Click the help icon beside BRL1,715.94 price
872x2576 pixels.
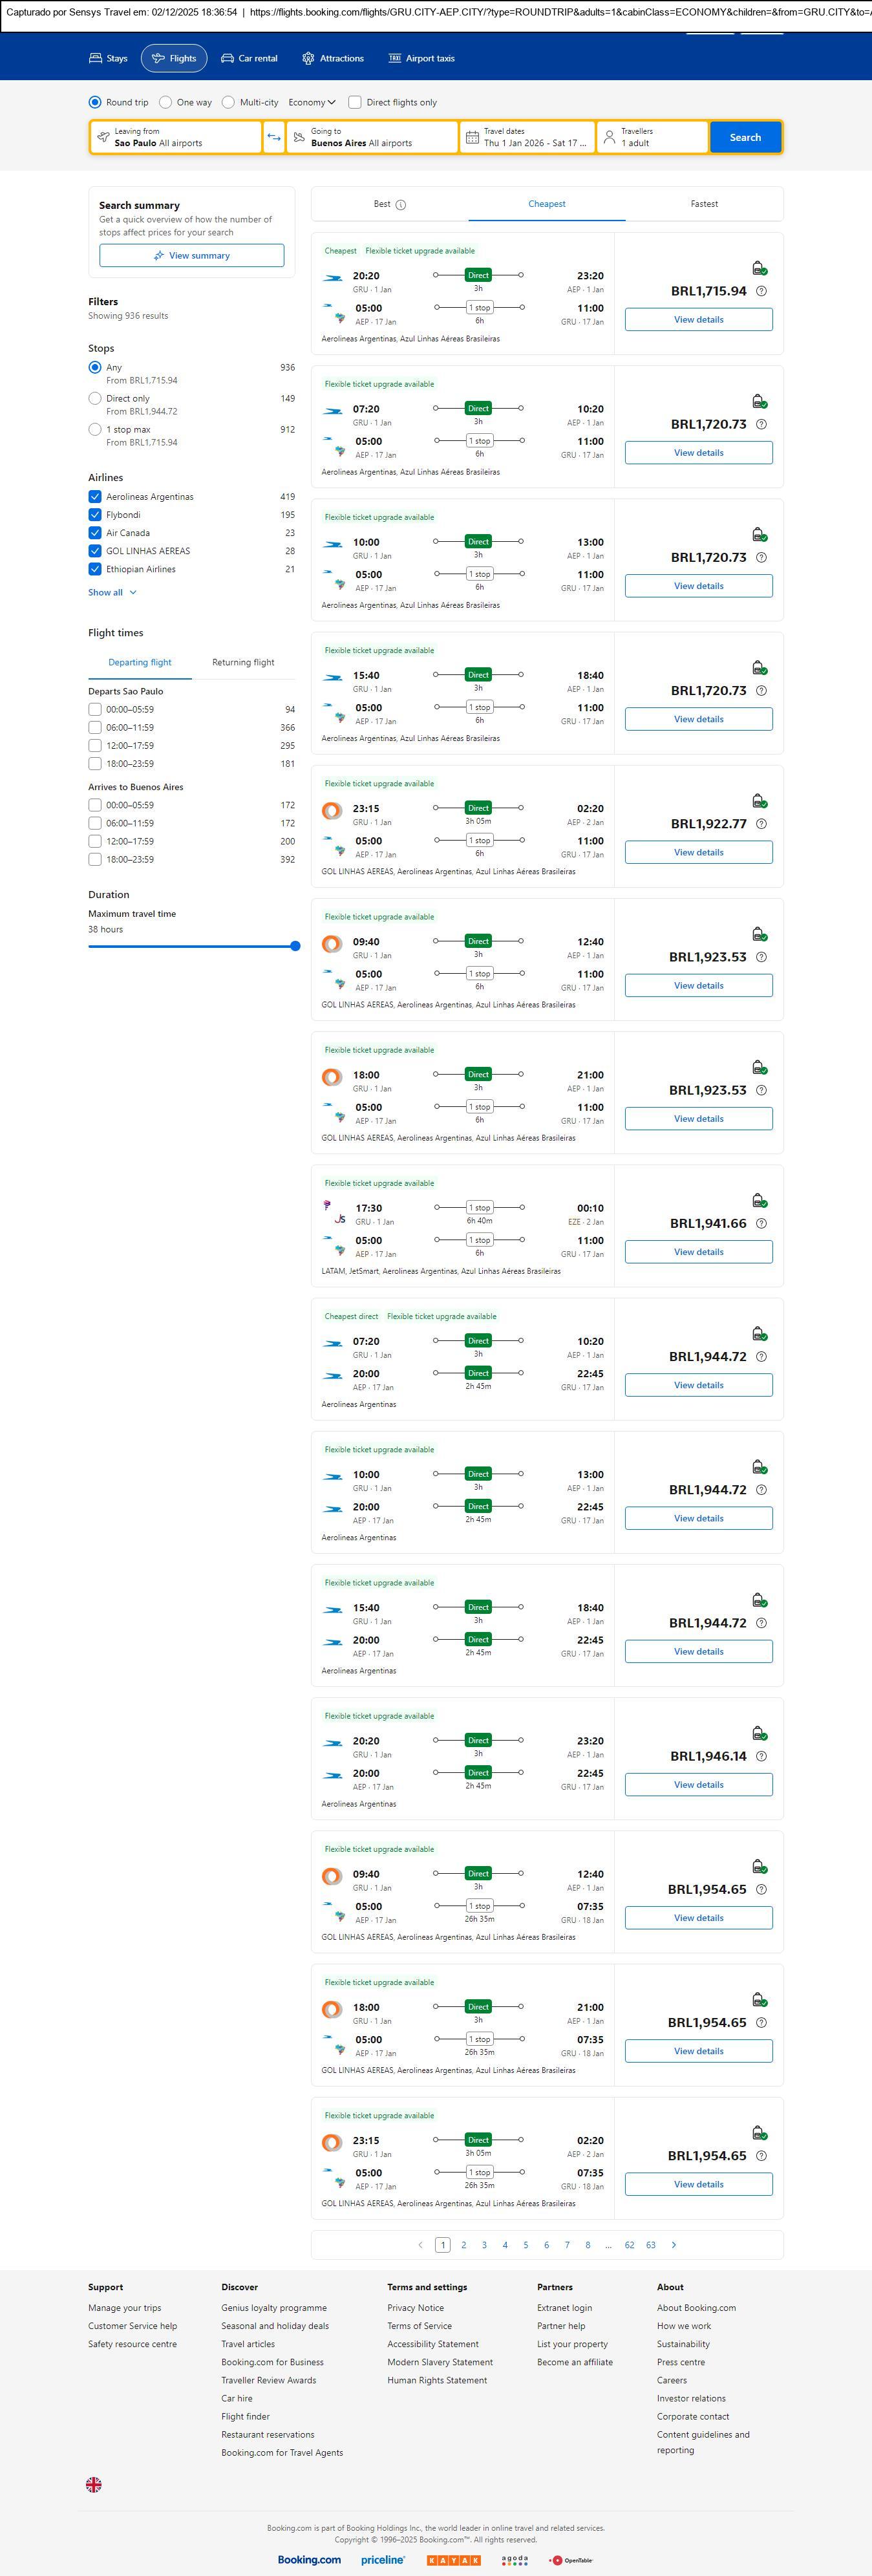(761, 291)
